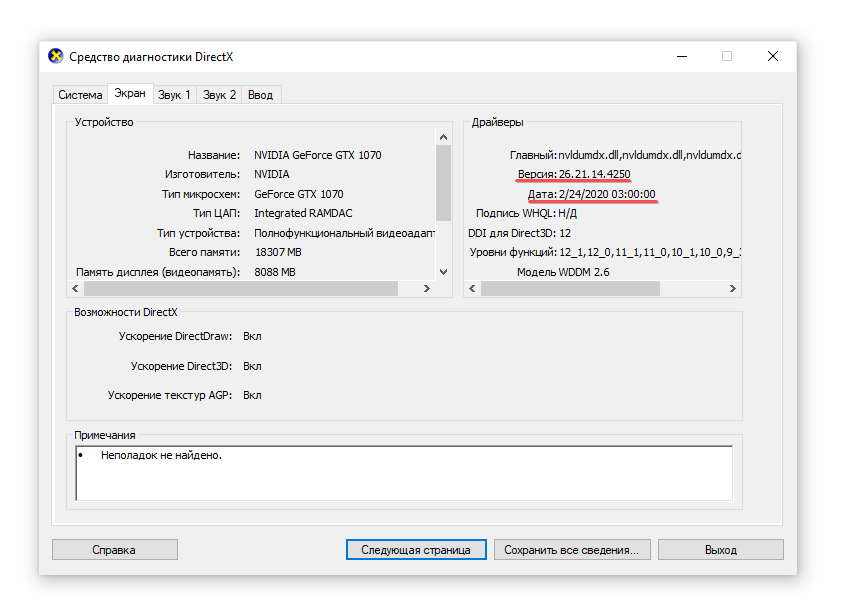This screenshot has height=606, width=844.
Task: Click the Полнофункциональный видеоадаптер value
Action: 344,233
